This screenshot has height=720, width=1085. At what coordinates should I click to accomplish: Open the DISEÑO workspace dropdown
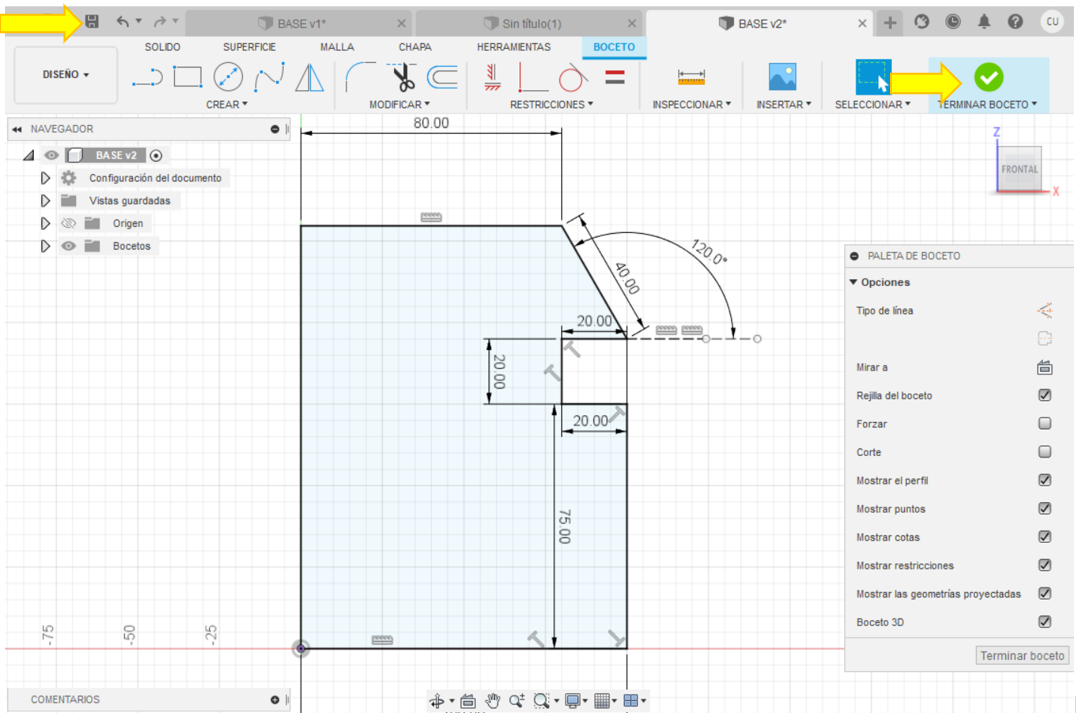point(66,75)
